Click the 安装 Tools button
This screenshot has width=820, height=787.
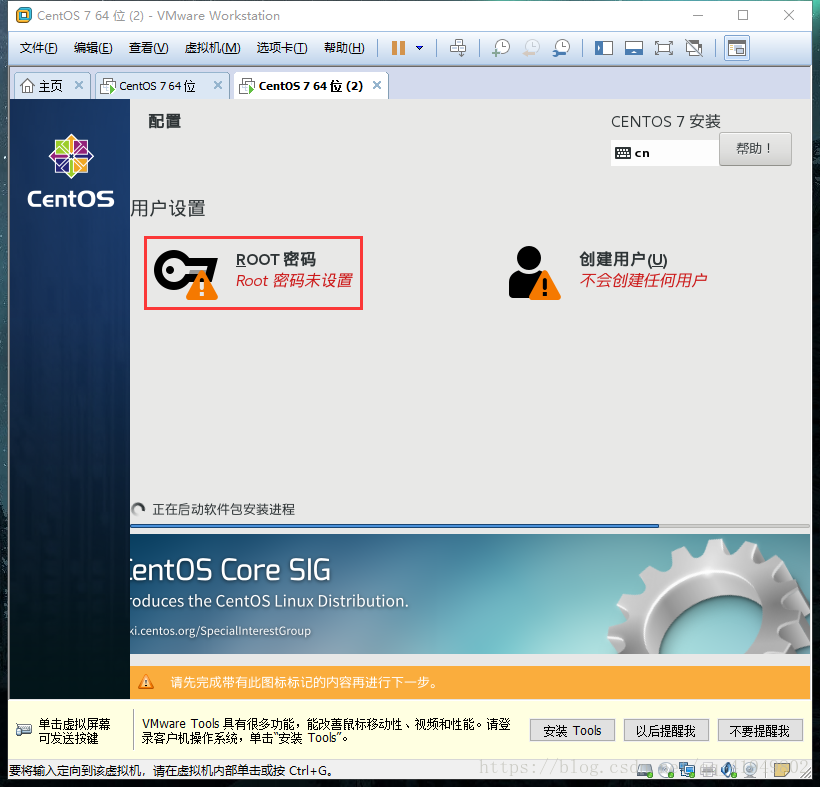tap(572, 730)
